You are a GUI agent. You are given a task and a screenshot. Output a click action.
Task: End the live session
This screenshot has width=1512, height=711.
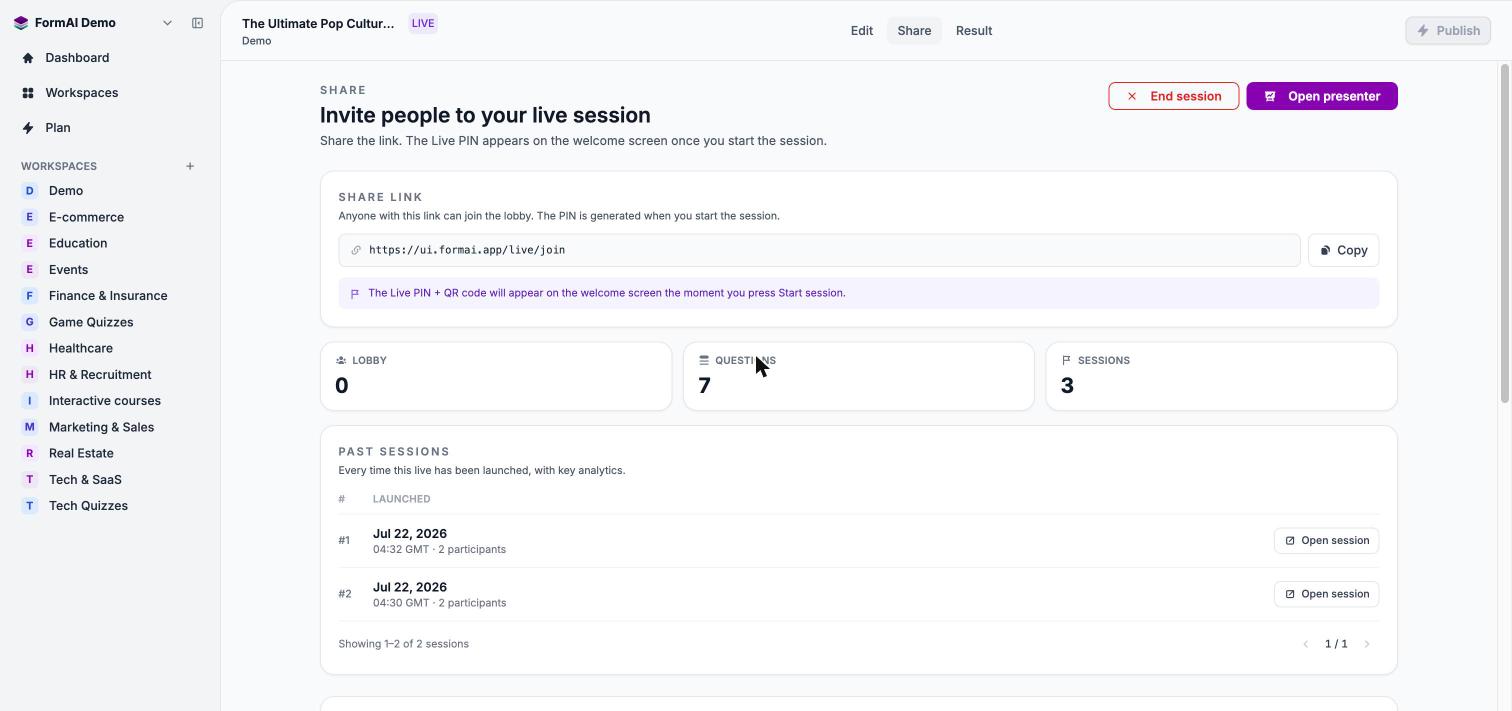pyautogui.click(x=1174, y=96)
